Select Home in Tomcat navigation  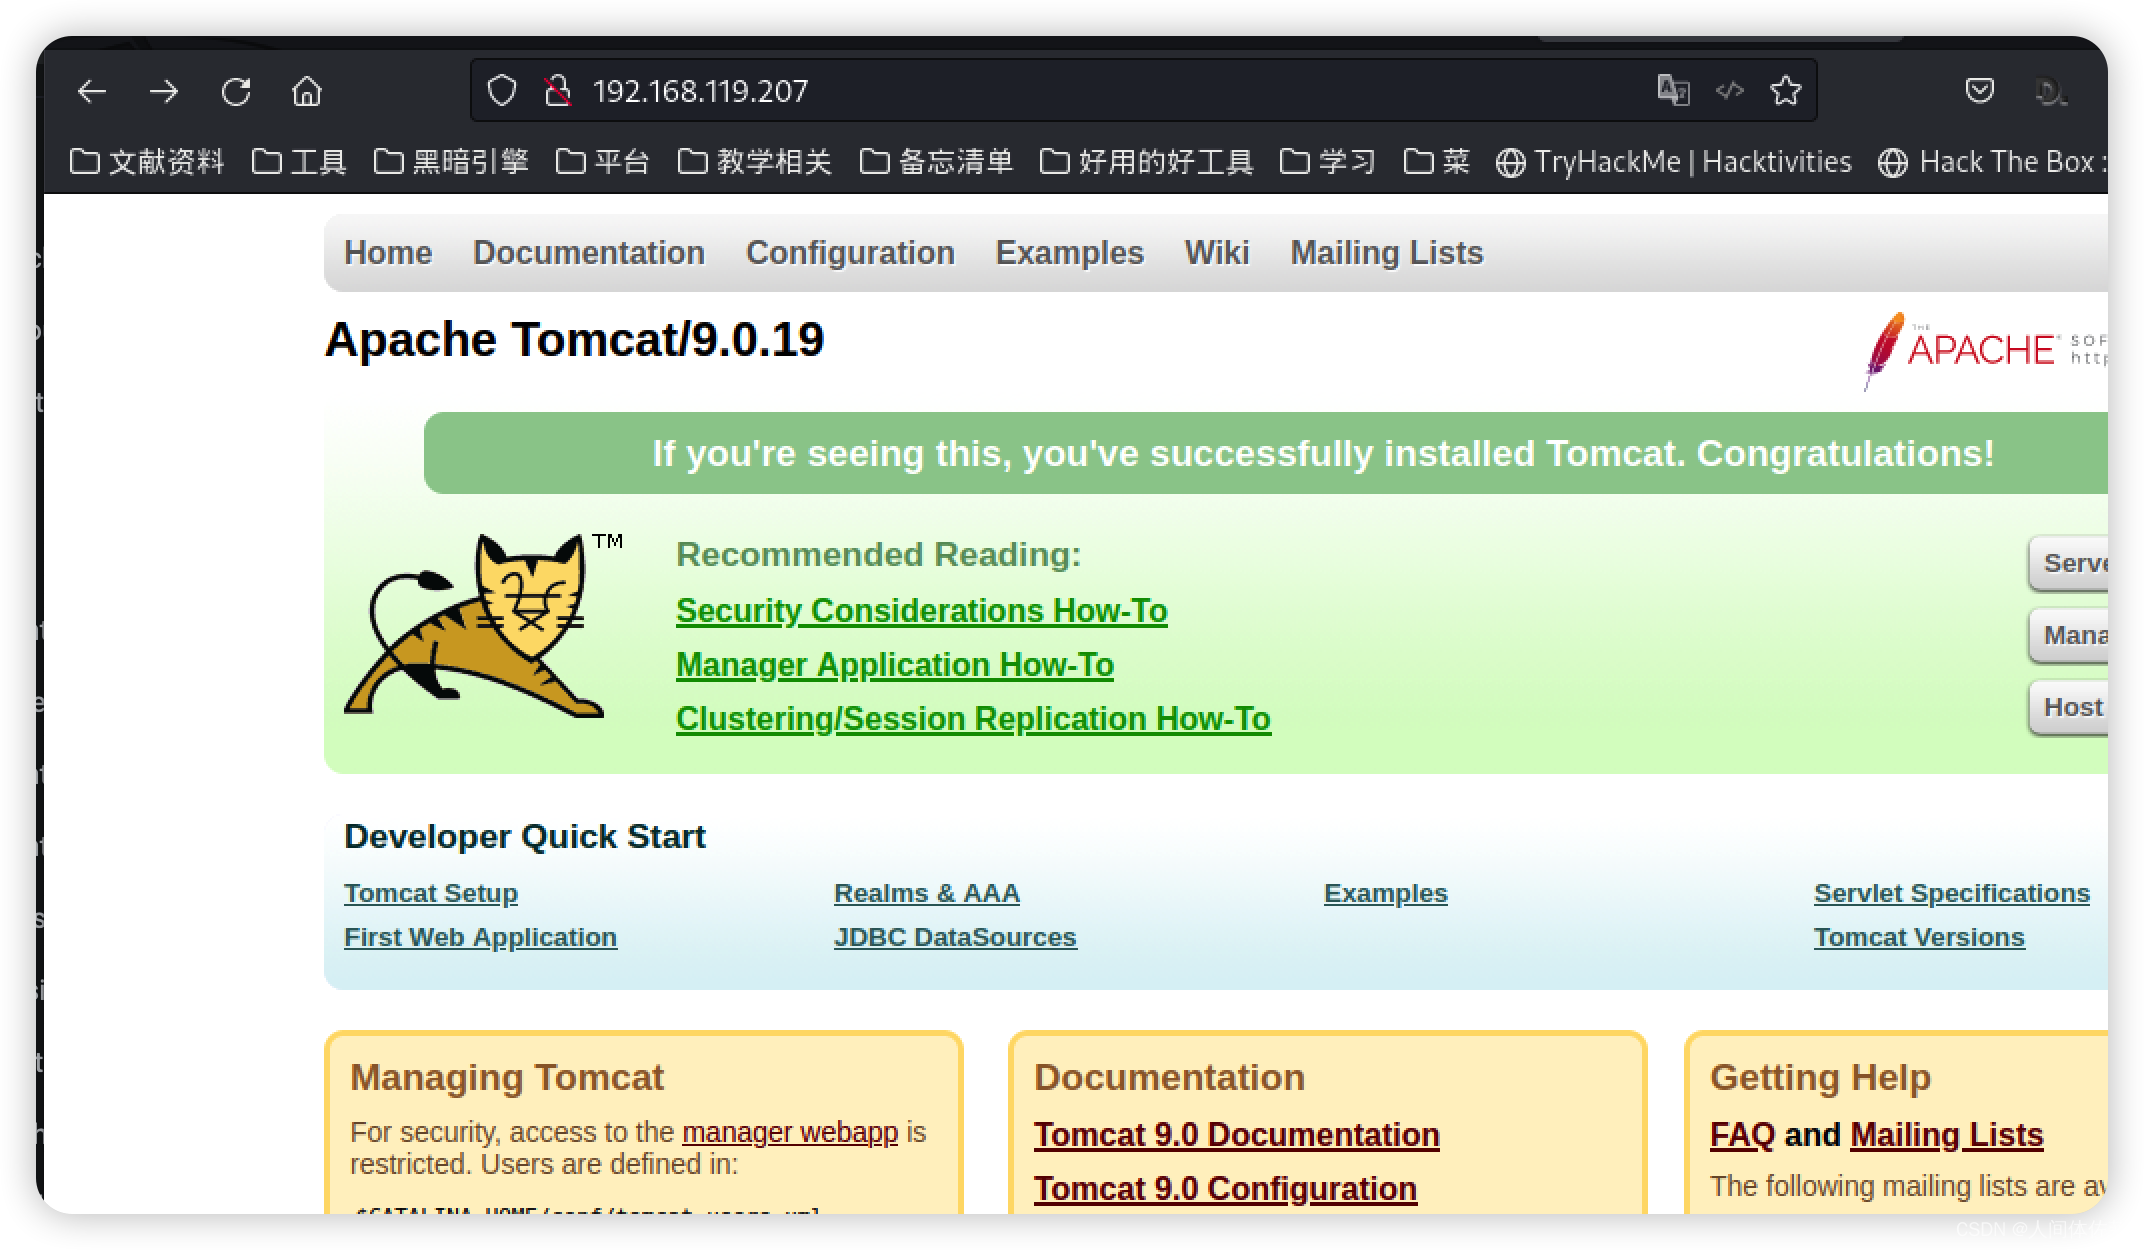click(388, 253)
